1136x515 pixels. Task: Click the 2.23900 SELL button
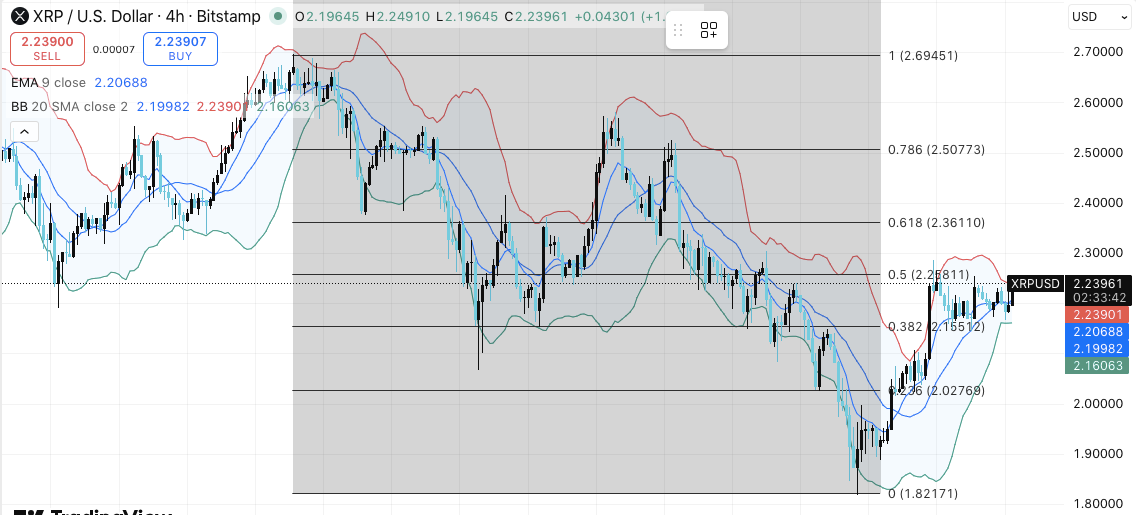pos(47,49)
